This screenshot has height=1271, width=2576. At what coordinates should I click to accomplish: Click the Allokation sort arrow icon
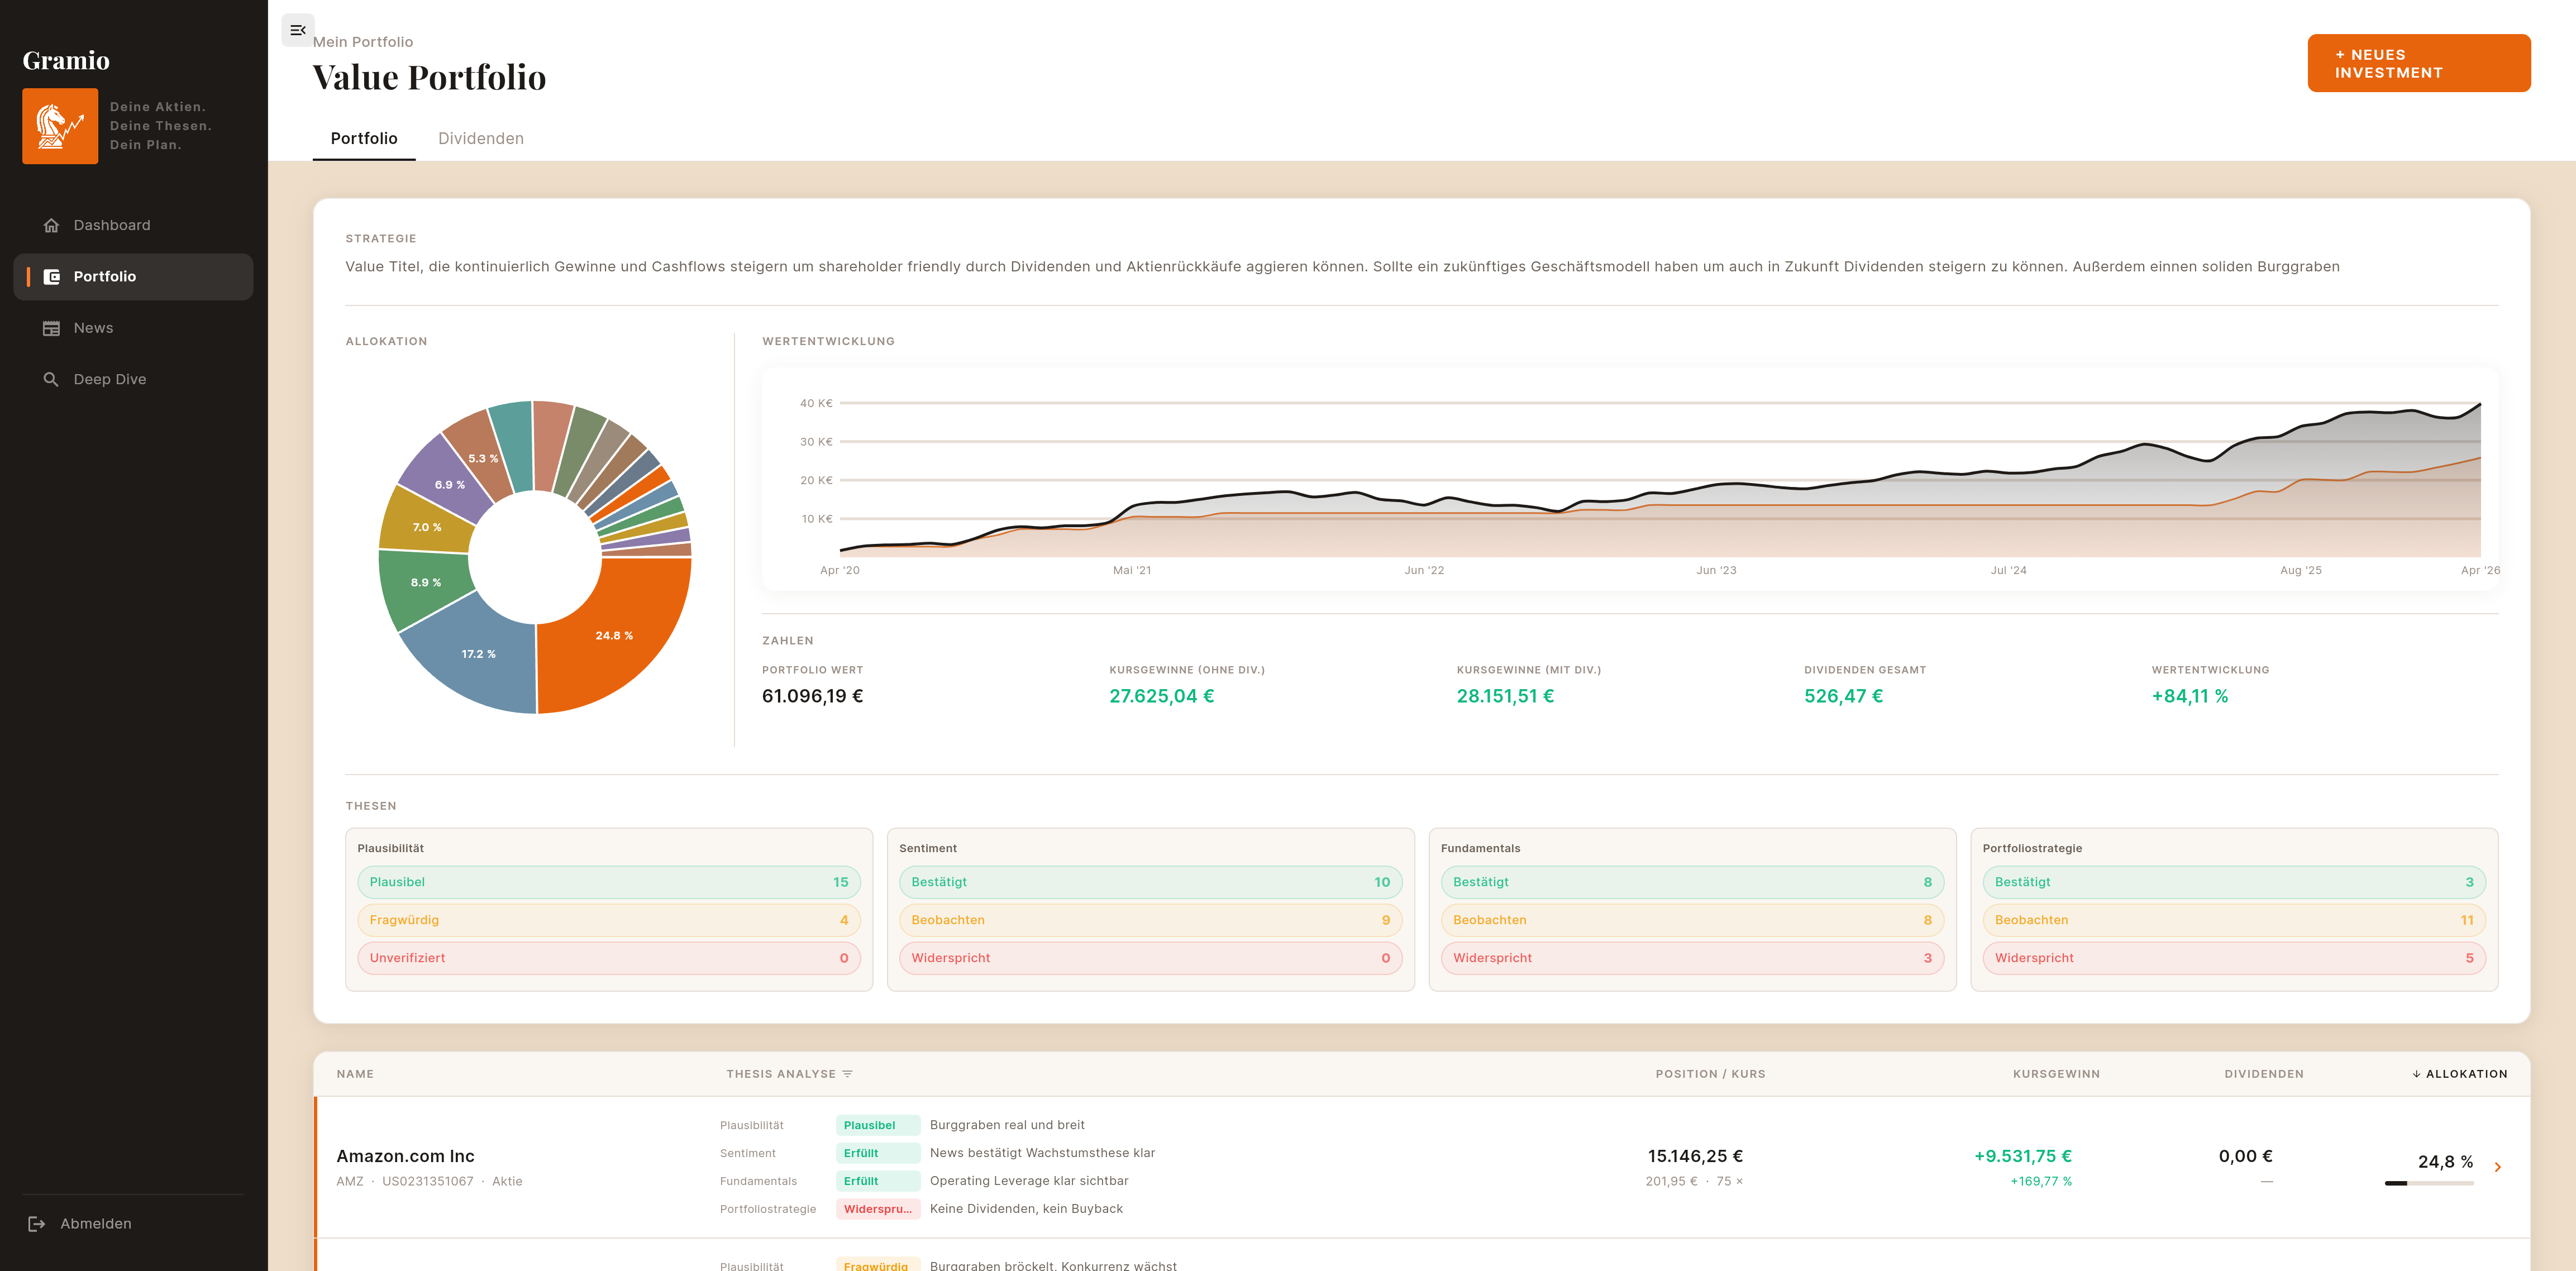2416,1074
